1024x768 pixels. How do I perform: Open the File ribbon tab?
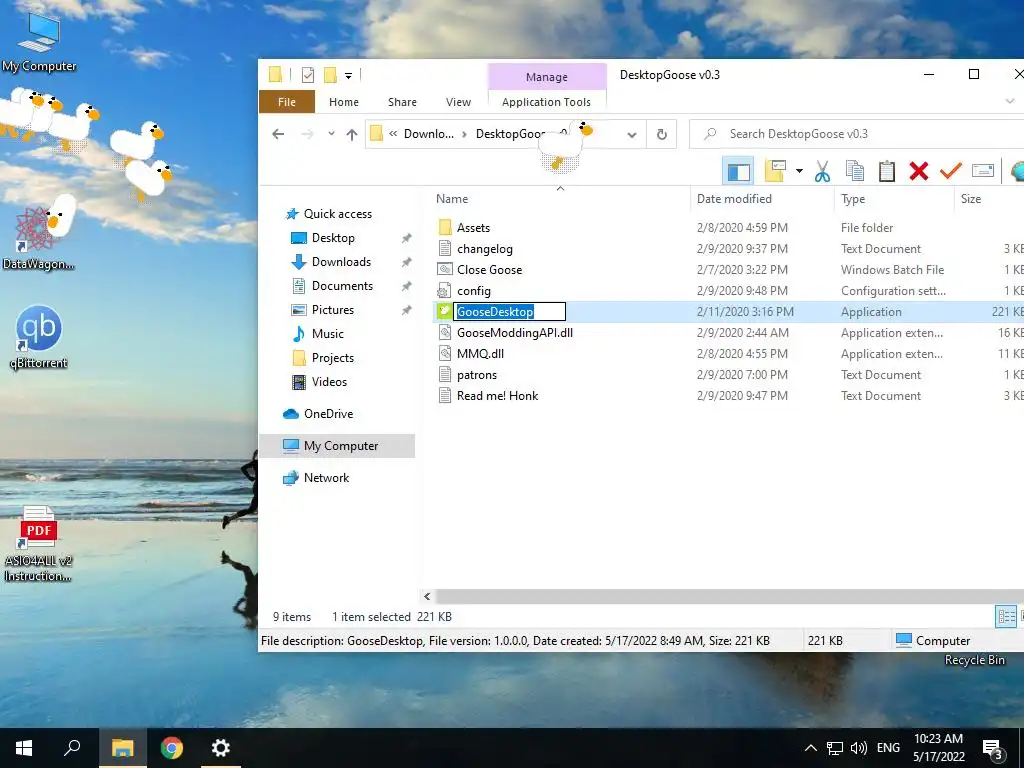287,102
